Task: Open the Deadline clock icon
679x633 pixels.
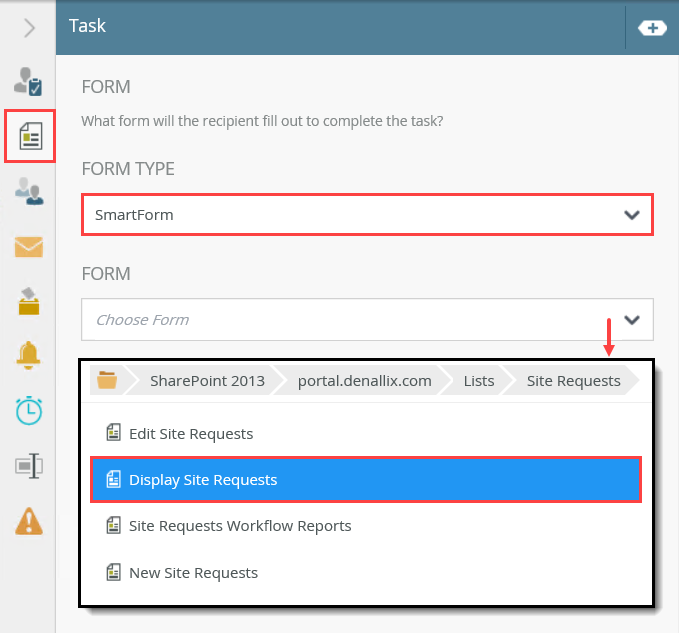Action: (29, 410)
